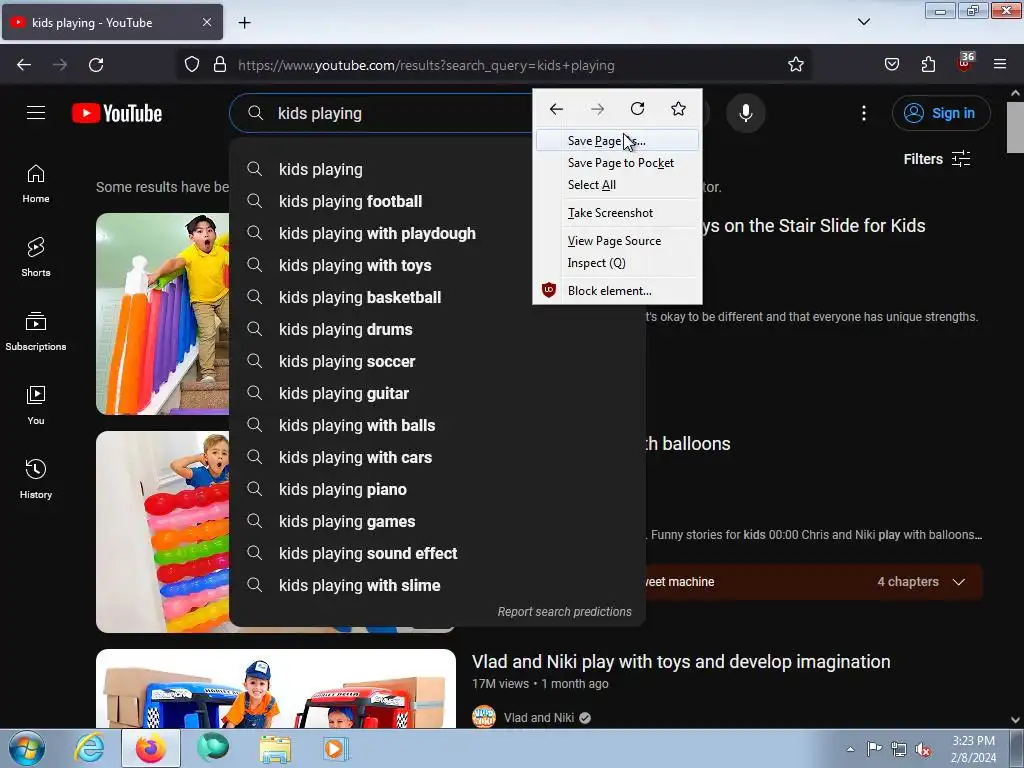Image resolution: width=1024 pixels, height=768 pixels.
Task: Open the Vlad and Niki channel name
Action: pyautogui.click(x=539, y=718)
